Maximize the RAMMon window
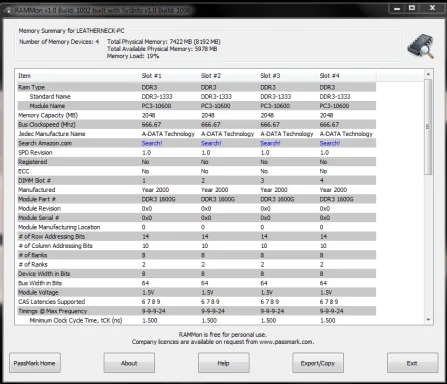This screenshot has height=384, width=447. pyautogui.click(x=412, y=8)
